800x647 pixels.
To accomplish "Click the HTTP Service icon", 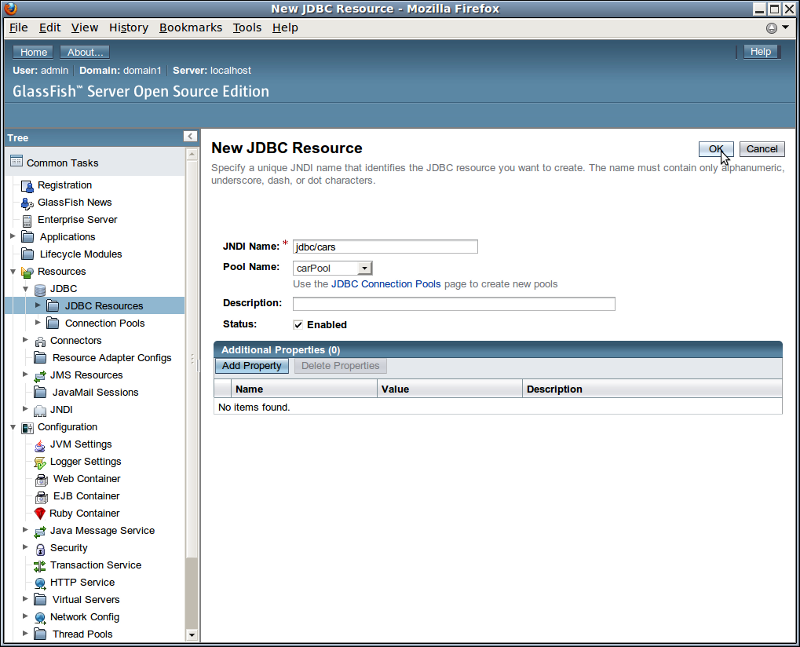I will click(x=41, y=582).
